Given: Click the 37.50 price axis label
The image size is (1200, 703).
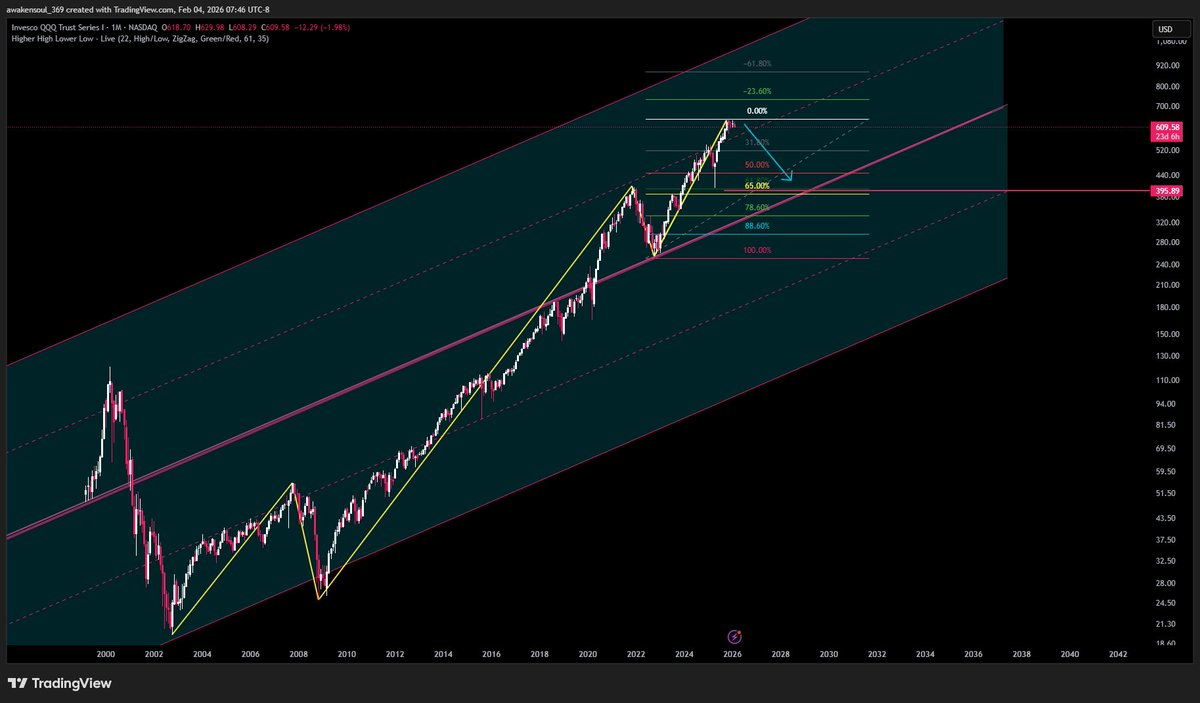Looking at the screenshot, I should click(x=1168, y=540).
